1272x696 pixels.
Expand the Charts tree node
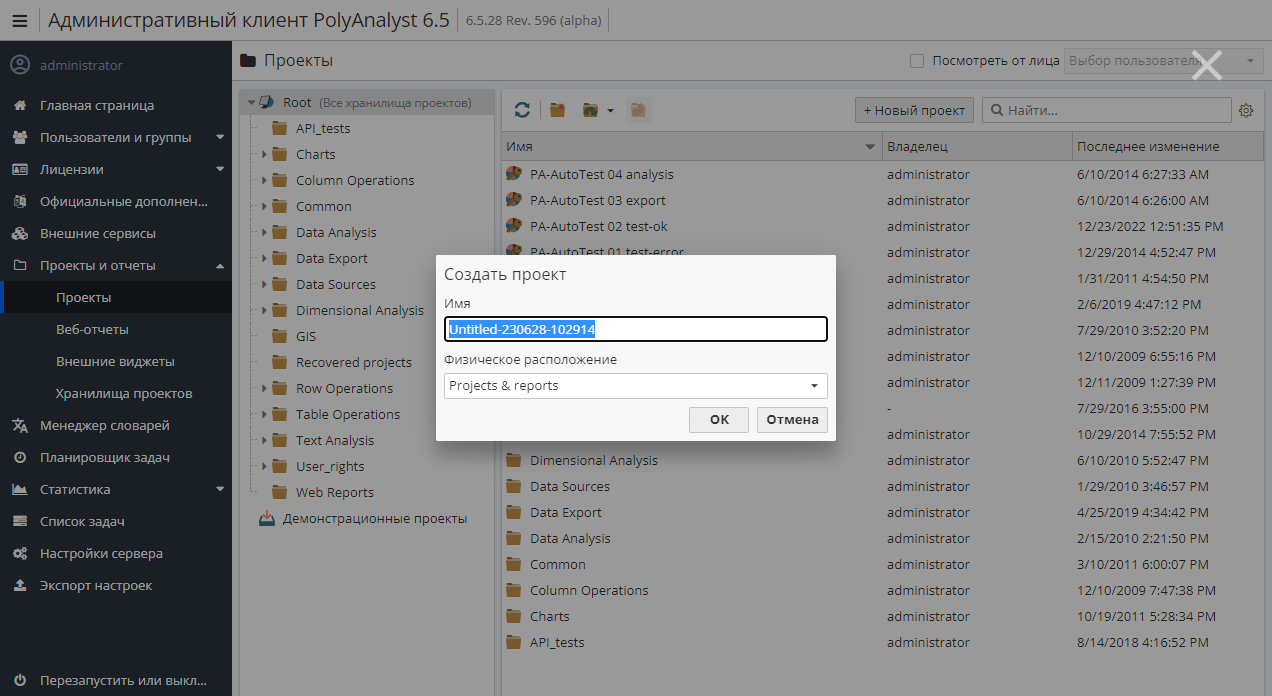pyautogui.click(x=264, y=154)
